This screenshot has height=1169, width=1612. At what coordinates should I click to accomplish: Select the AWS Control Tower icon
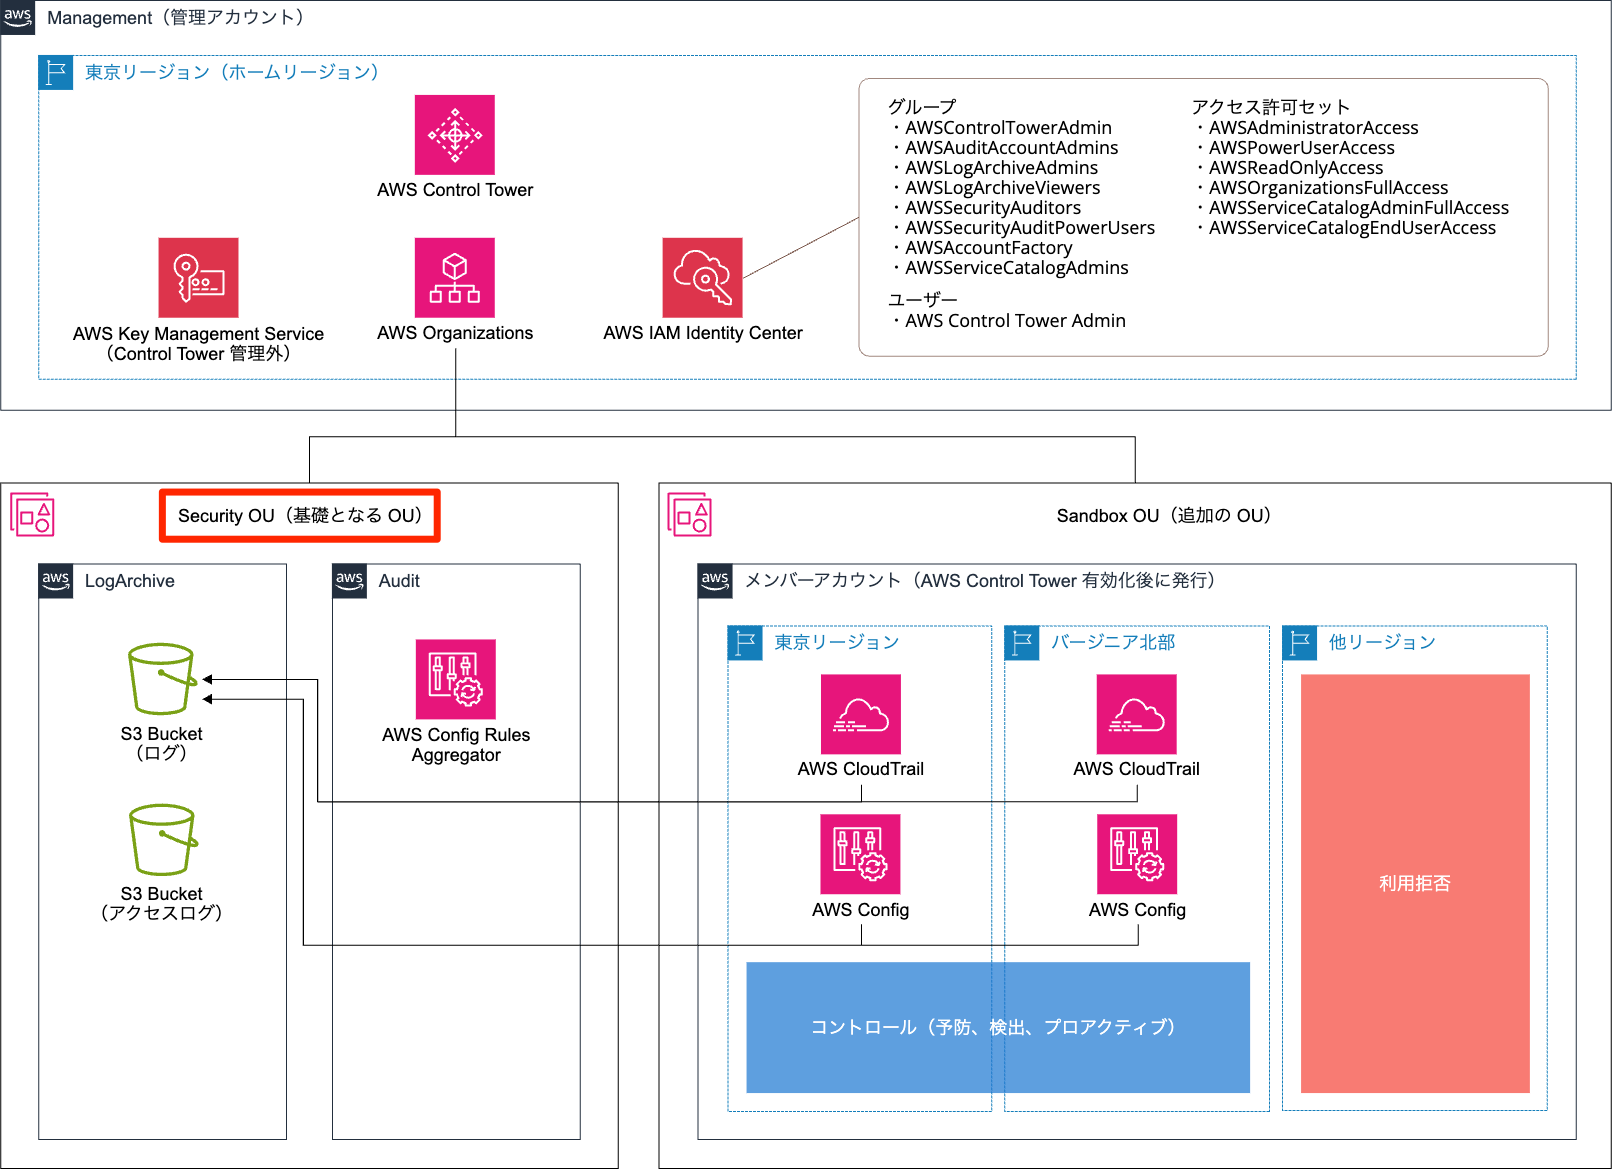(455, 133)
